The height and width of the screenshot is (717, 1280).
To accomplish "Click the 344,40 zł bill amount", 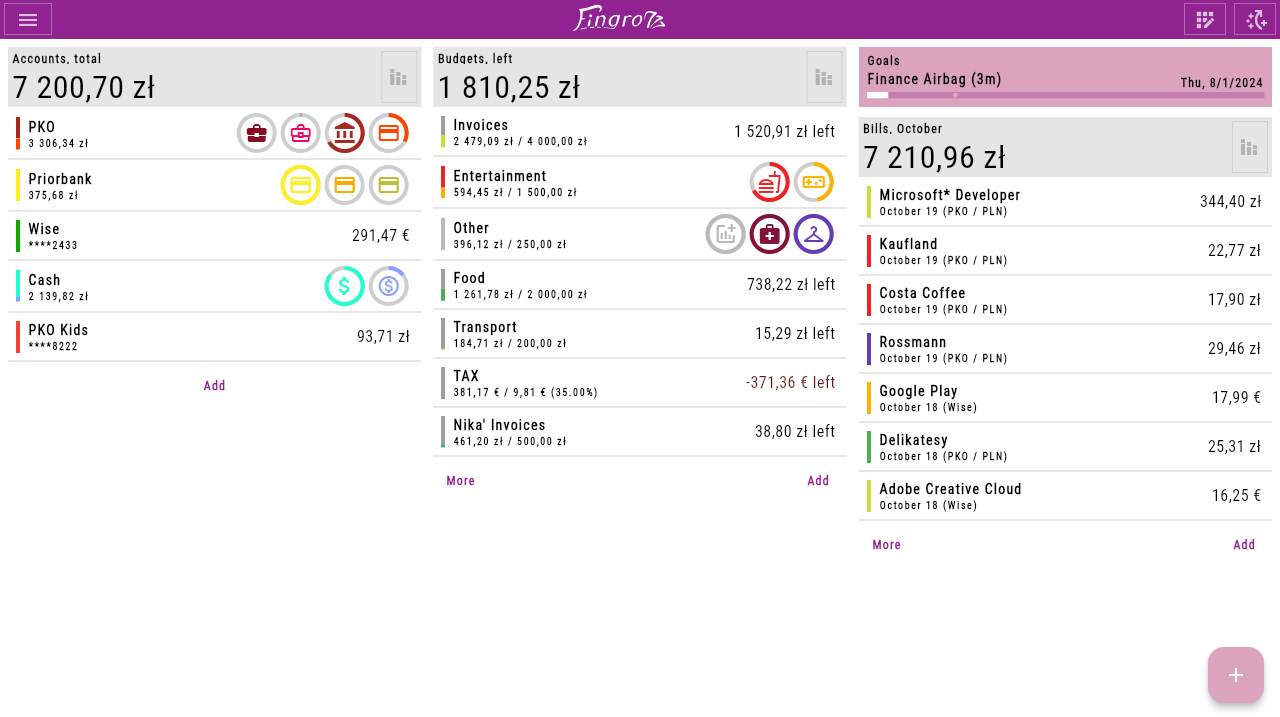I will tap(1231, 202).
